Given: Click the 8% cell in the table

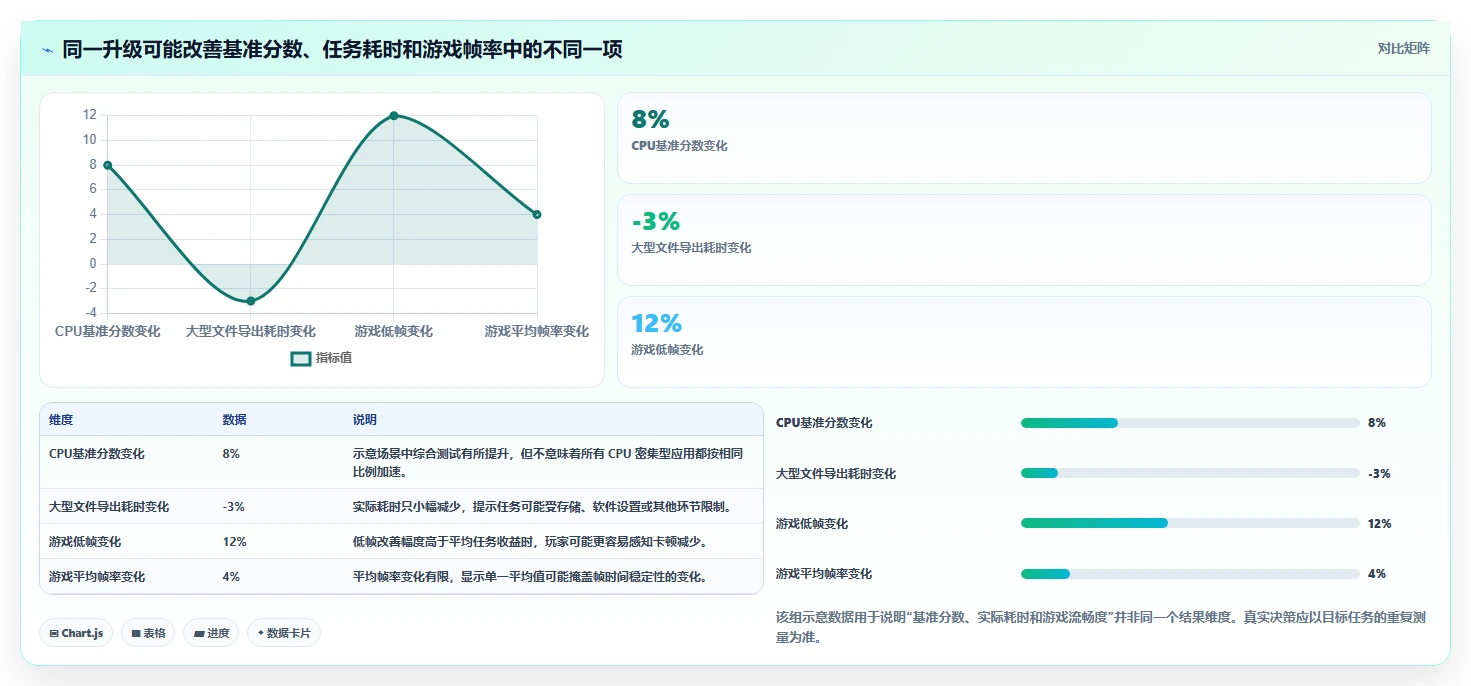Looking at the screenshot, I should click(x=231, y=454).
